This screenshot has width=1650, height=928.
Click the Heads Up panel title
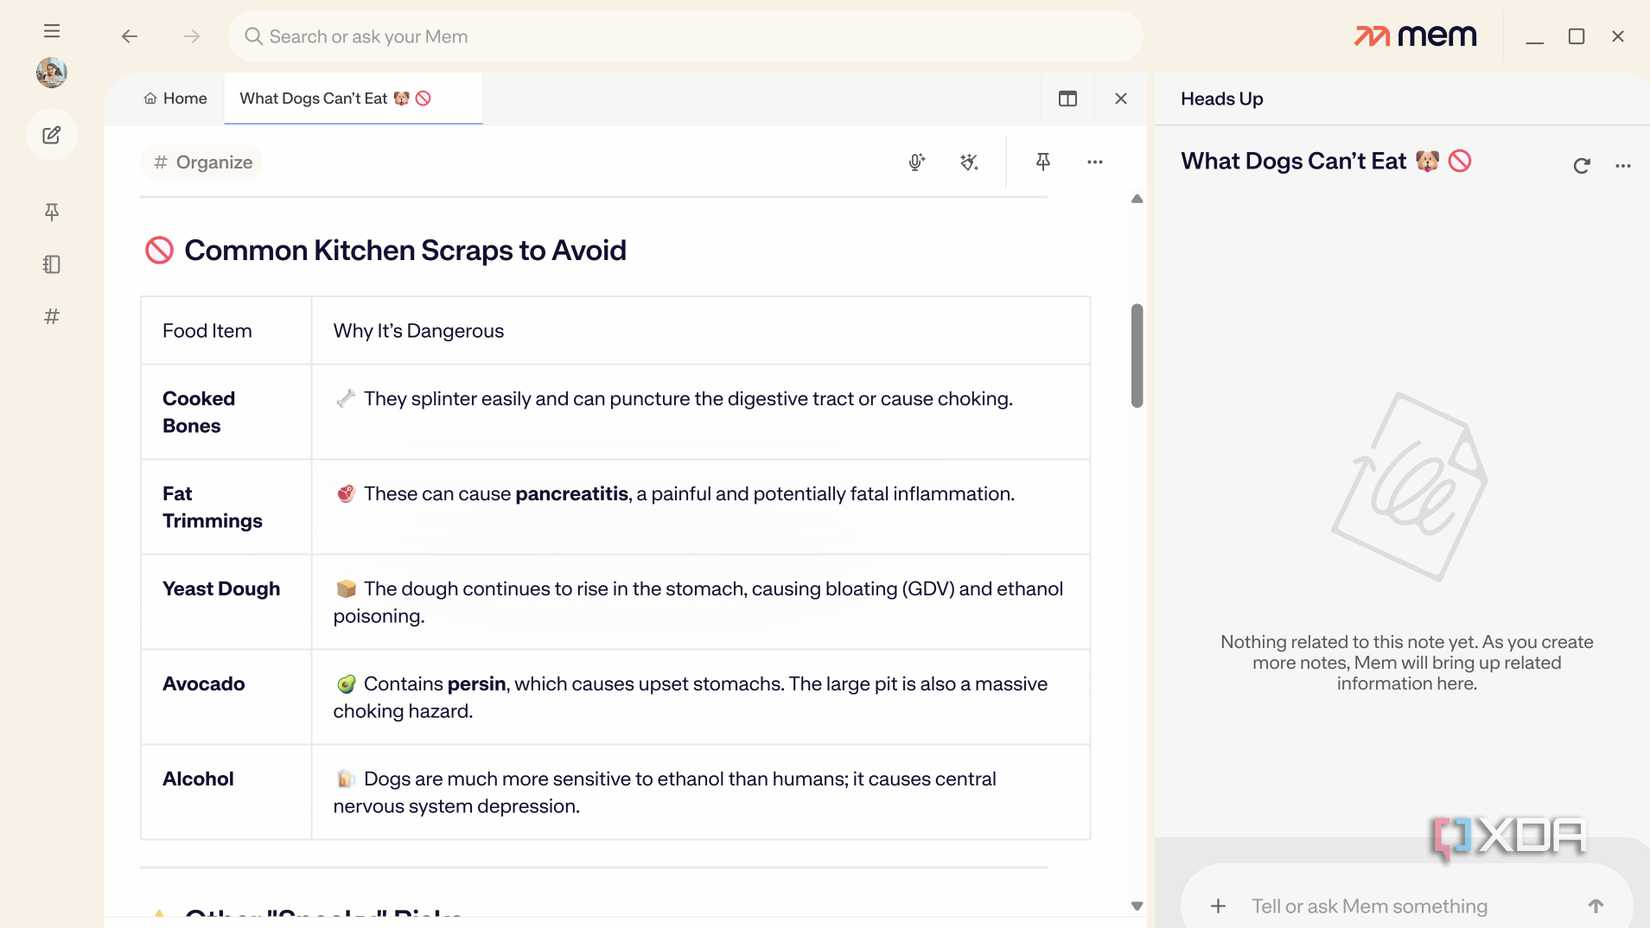point(1222,99)
